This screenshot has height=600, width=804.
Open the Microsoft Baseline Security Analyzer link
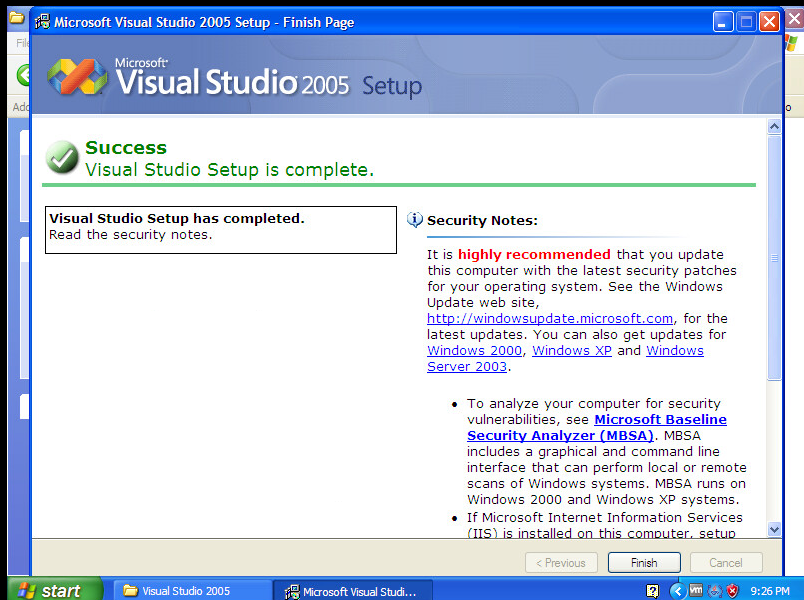tap(596, 427)
